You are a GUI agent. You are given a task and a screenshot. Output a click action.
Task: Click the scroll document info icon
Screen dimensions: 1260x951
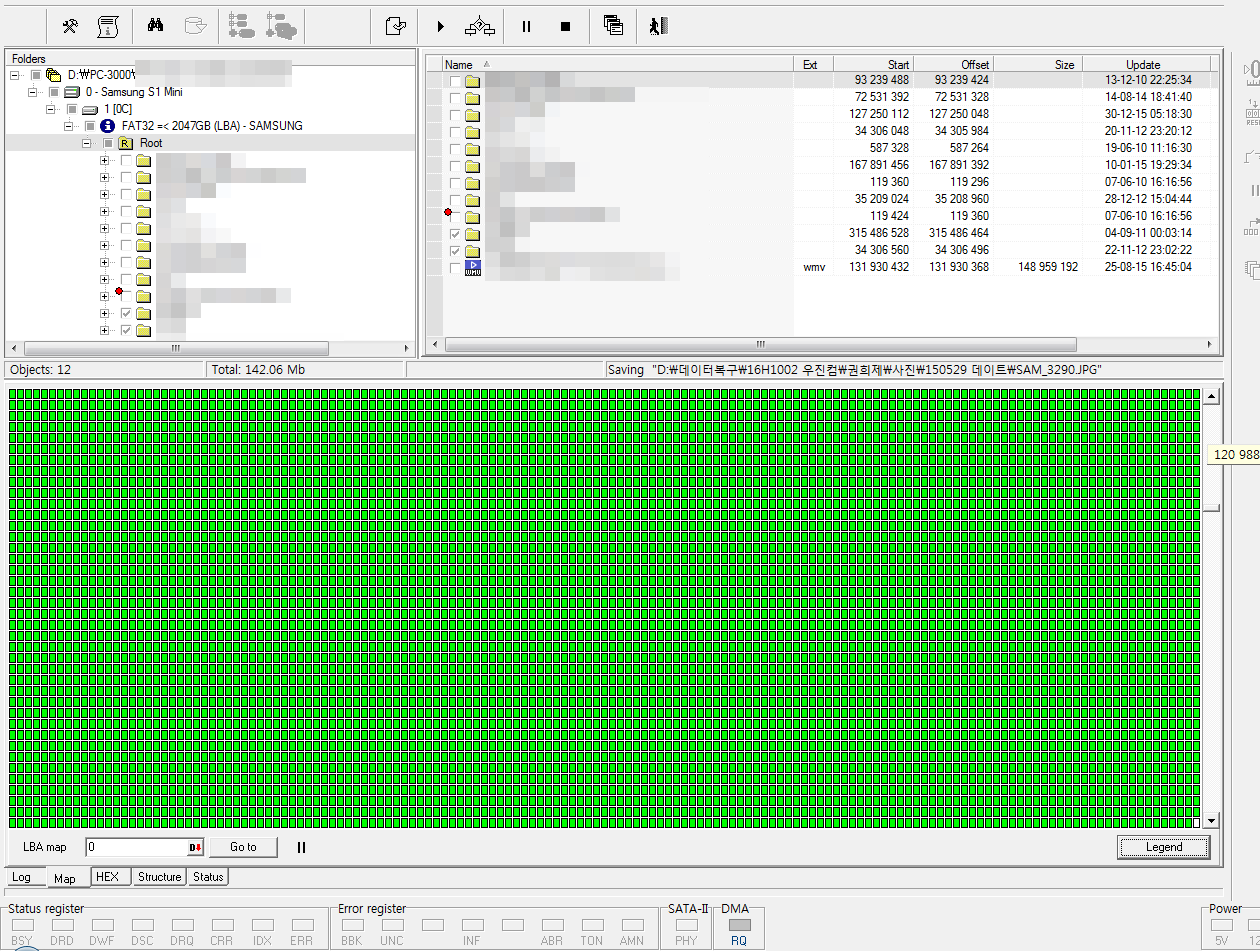107,27
